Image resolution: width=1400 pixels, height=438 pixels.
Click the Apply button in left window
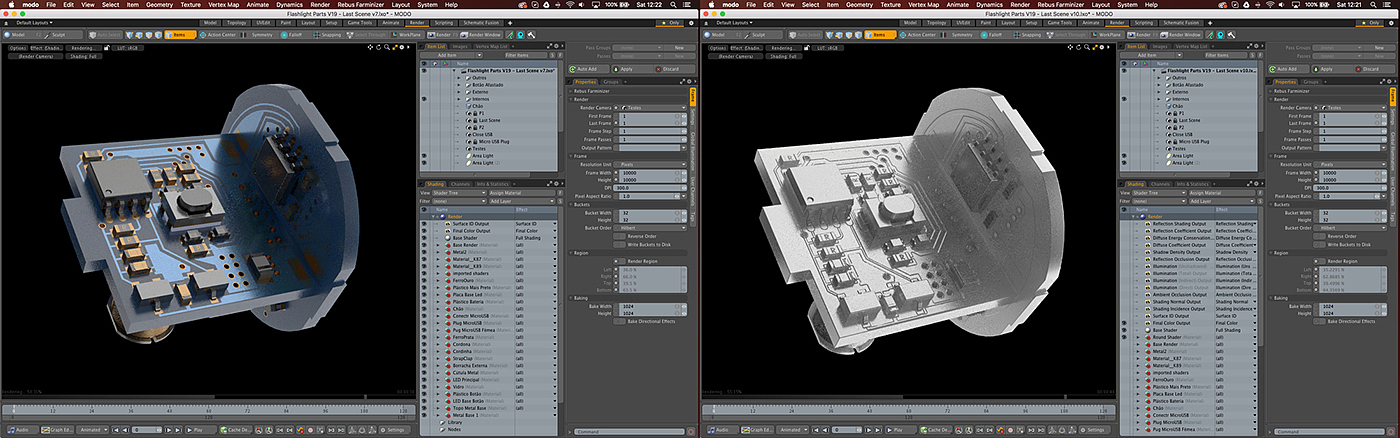626,69
